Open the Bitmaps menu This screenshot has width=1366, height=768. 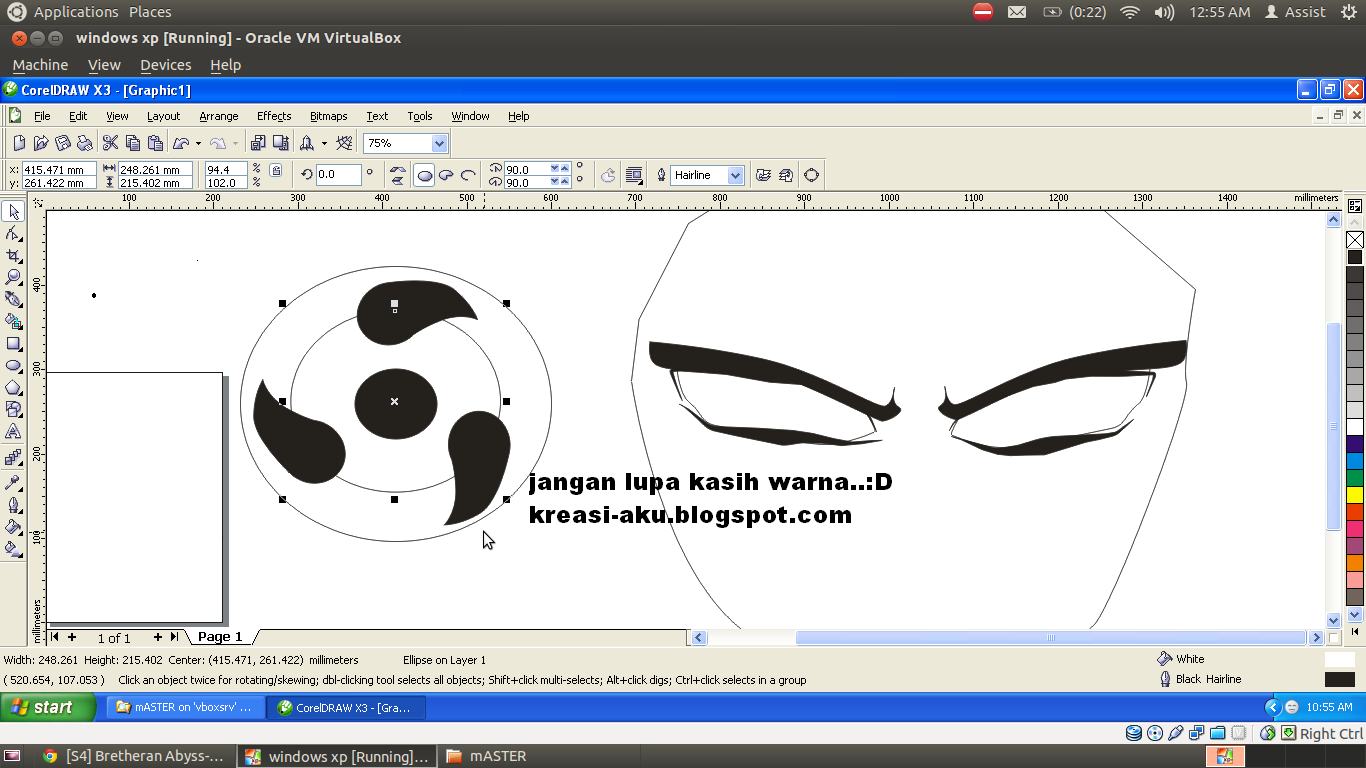(x=329, y=116)
